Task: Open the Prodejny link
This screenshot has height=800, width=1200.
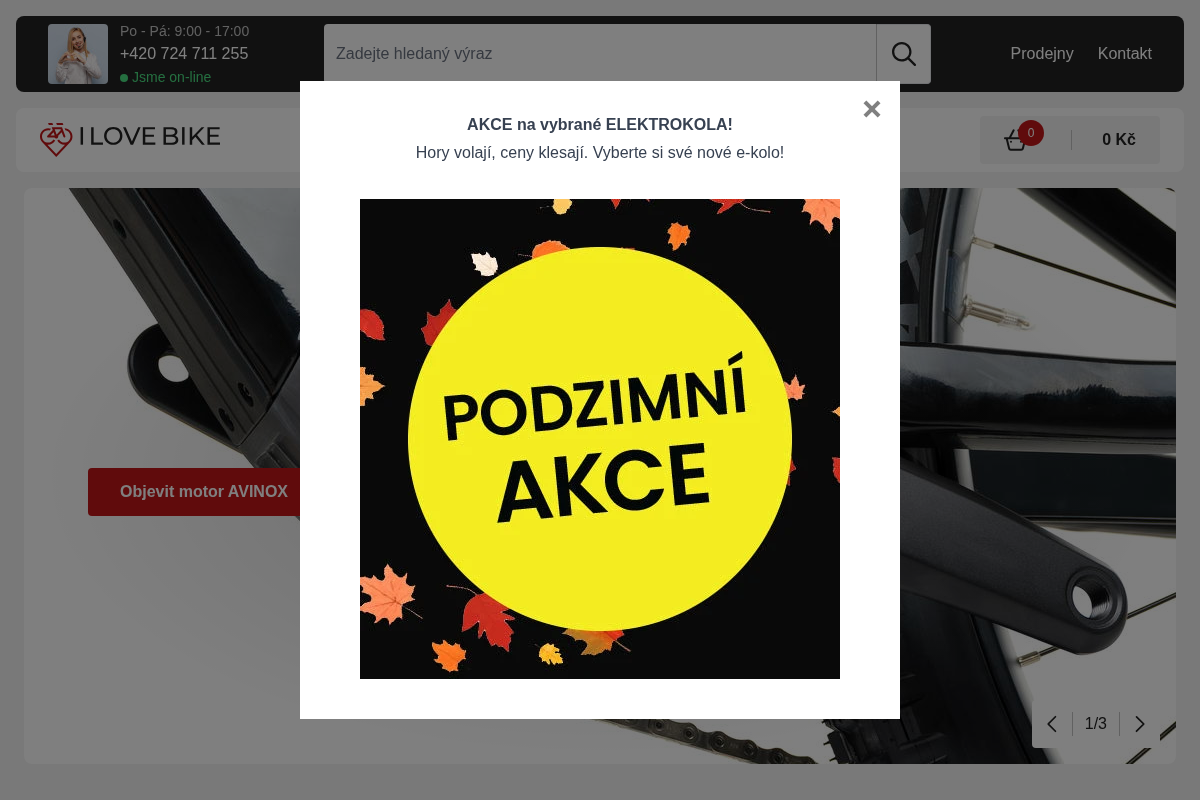Action: point(1042,54)
